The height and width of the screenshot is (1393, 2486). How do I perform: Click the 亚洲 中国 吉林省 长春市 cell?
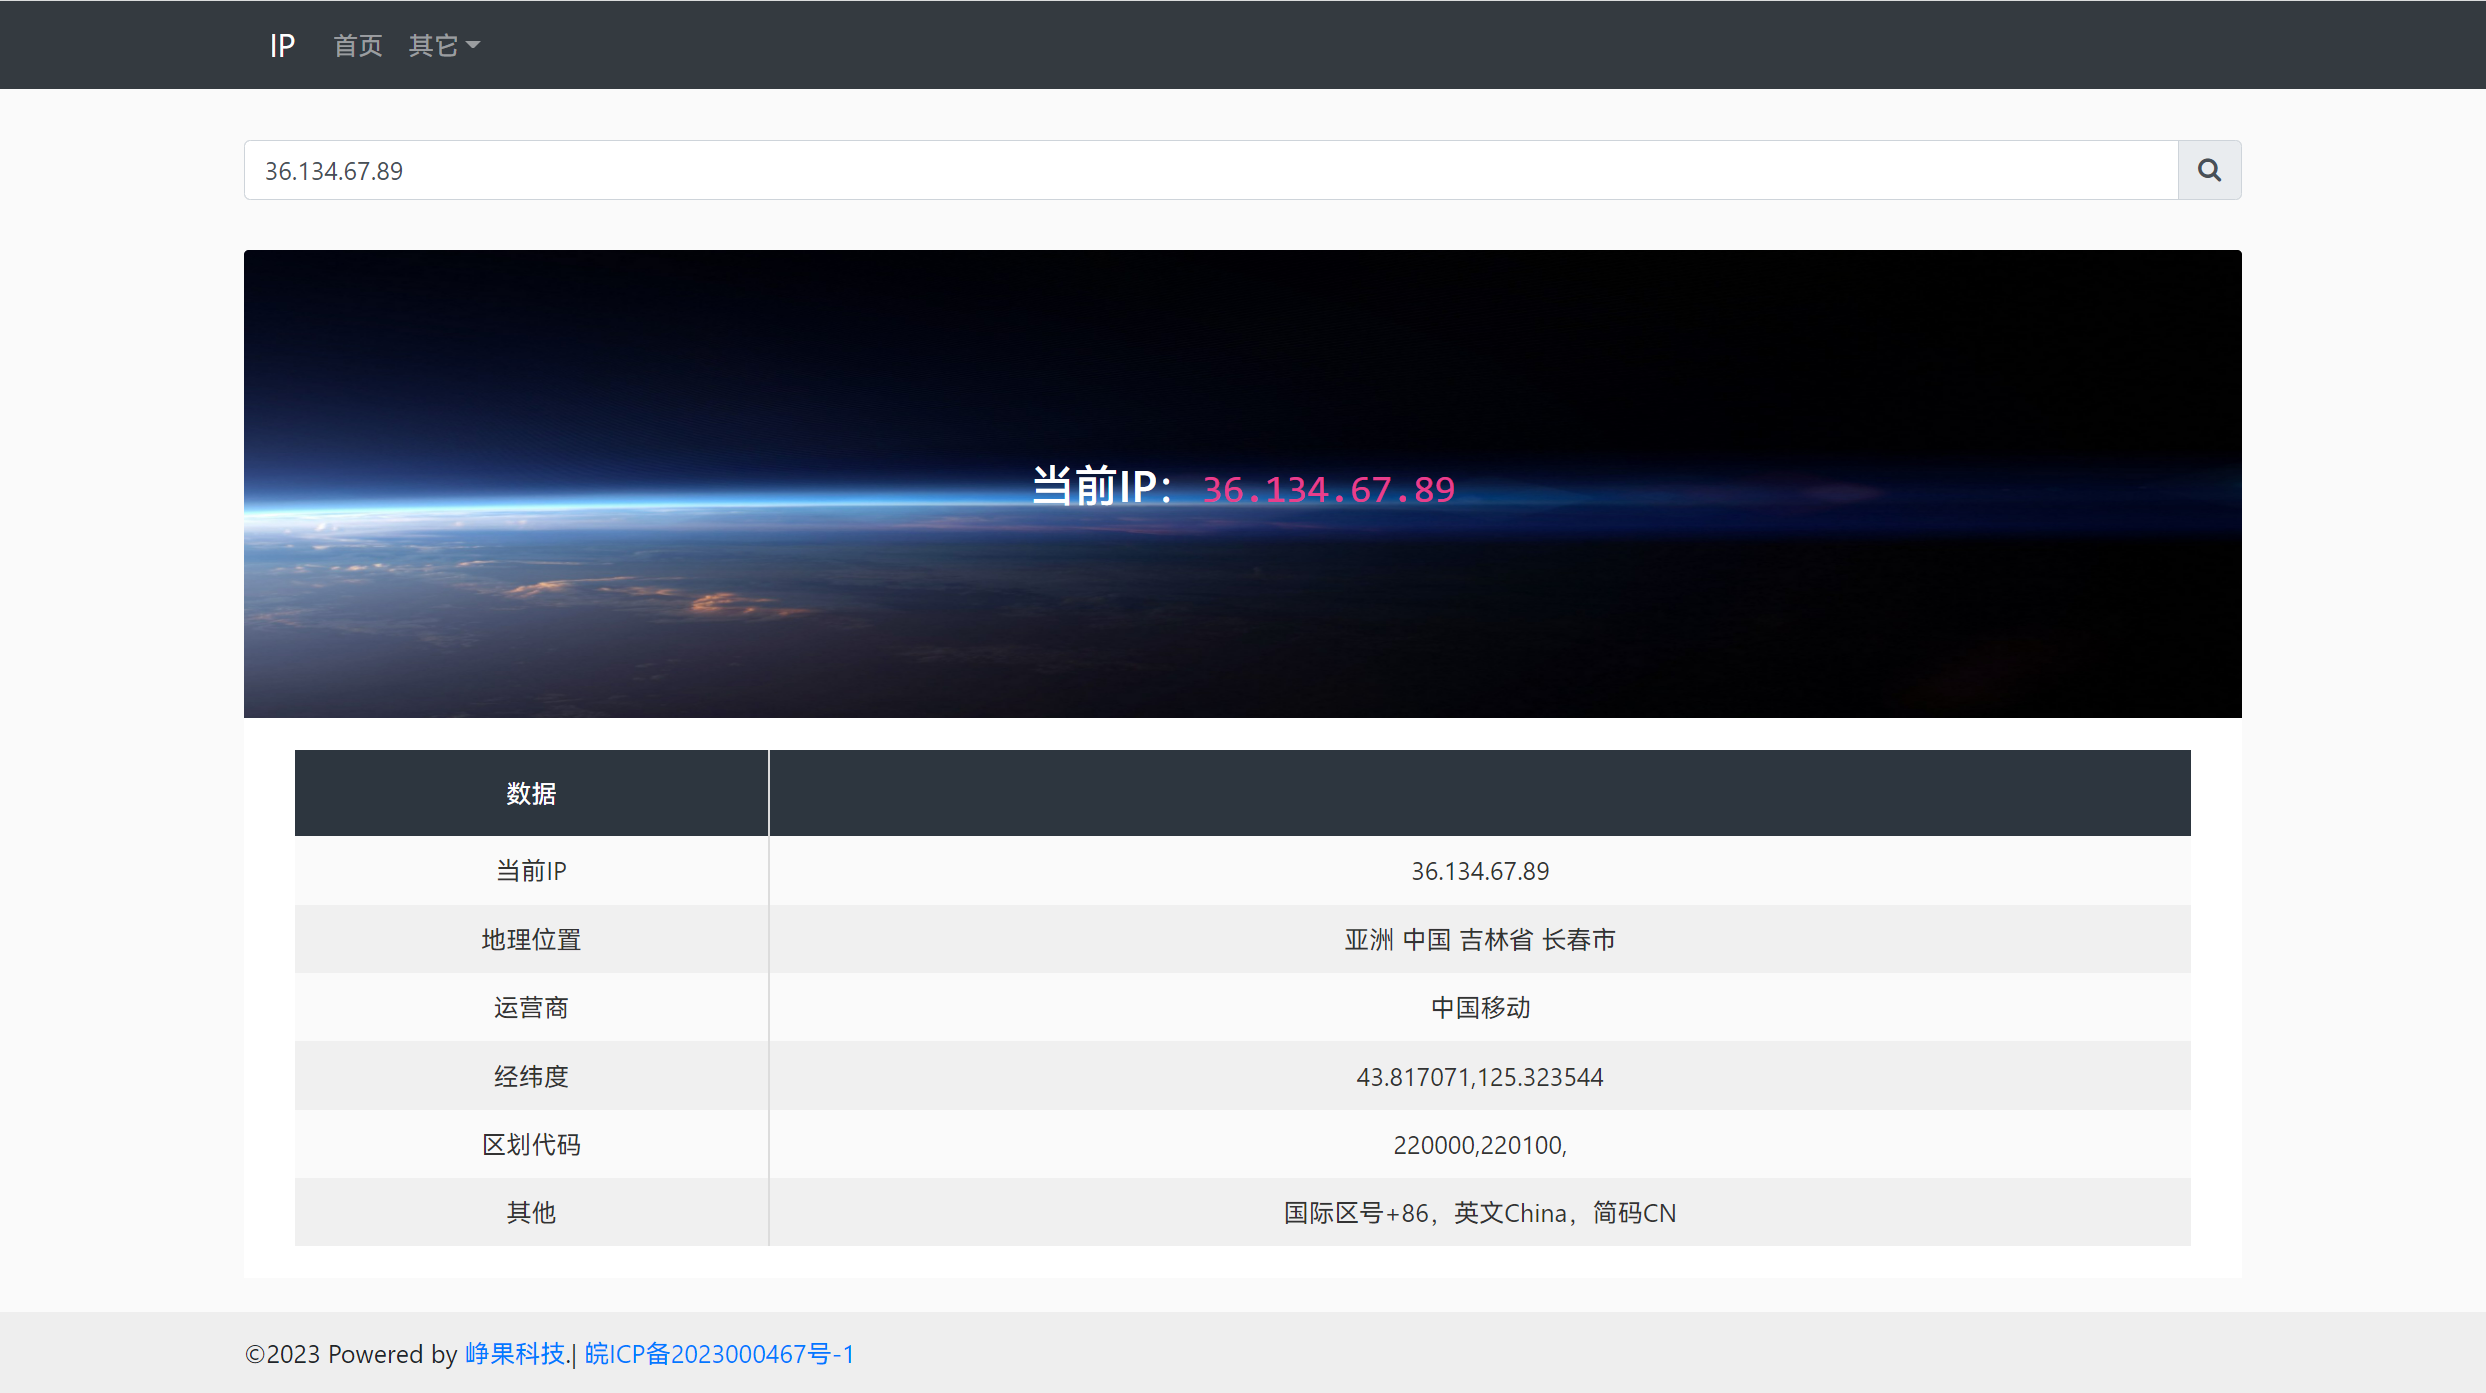pos(1479,940)
